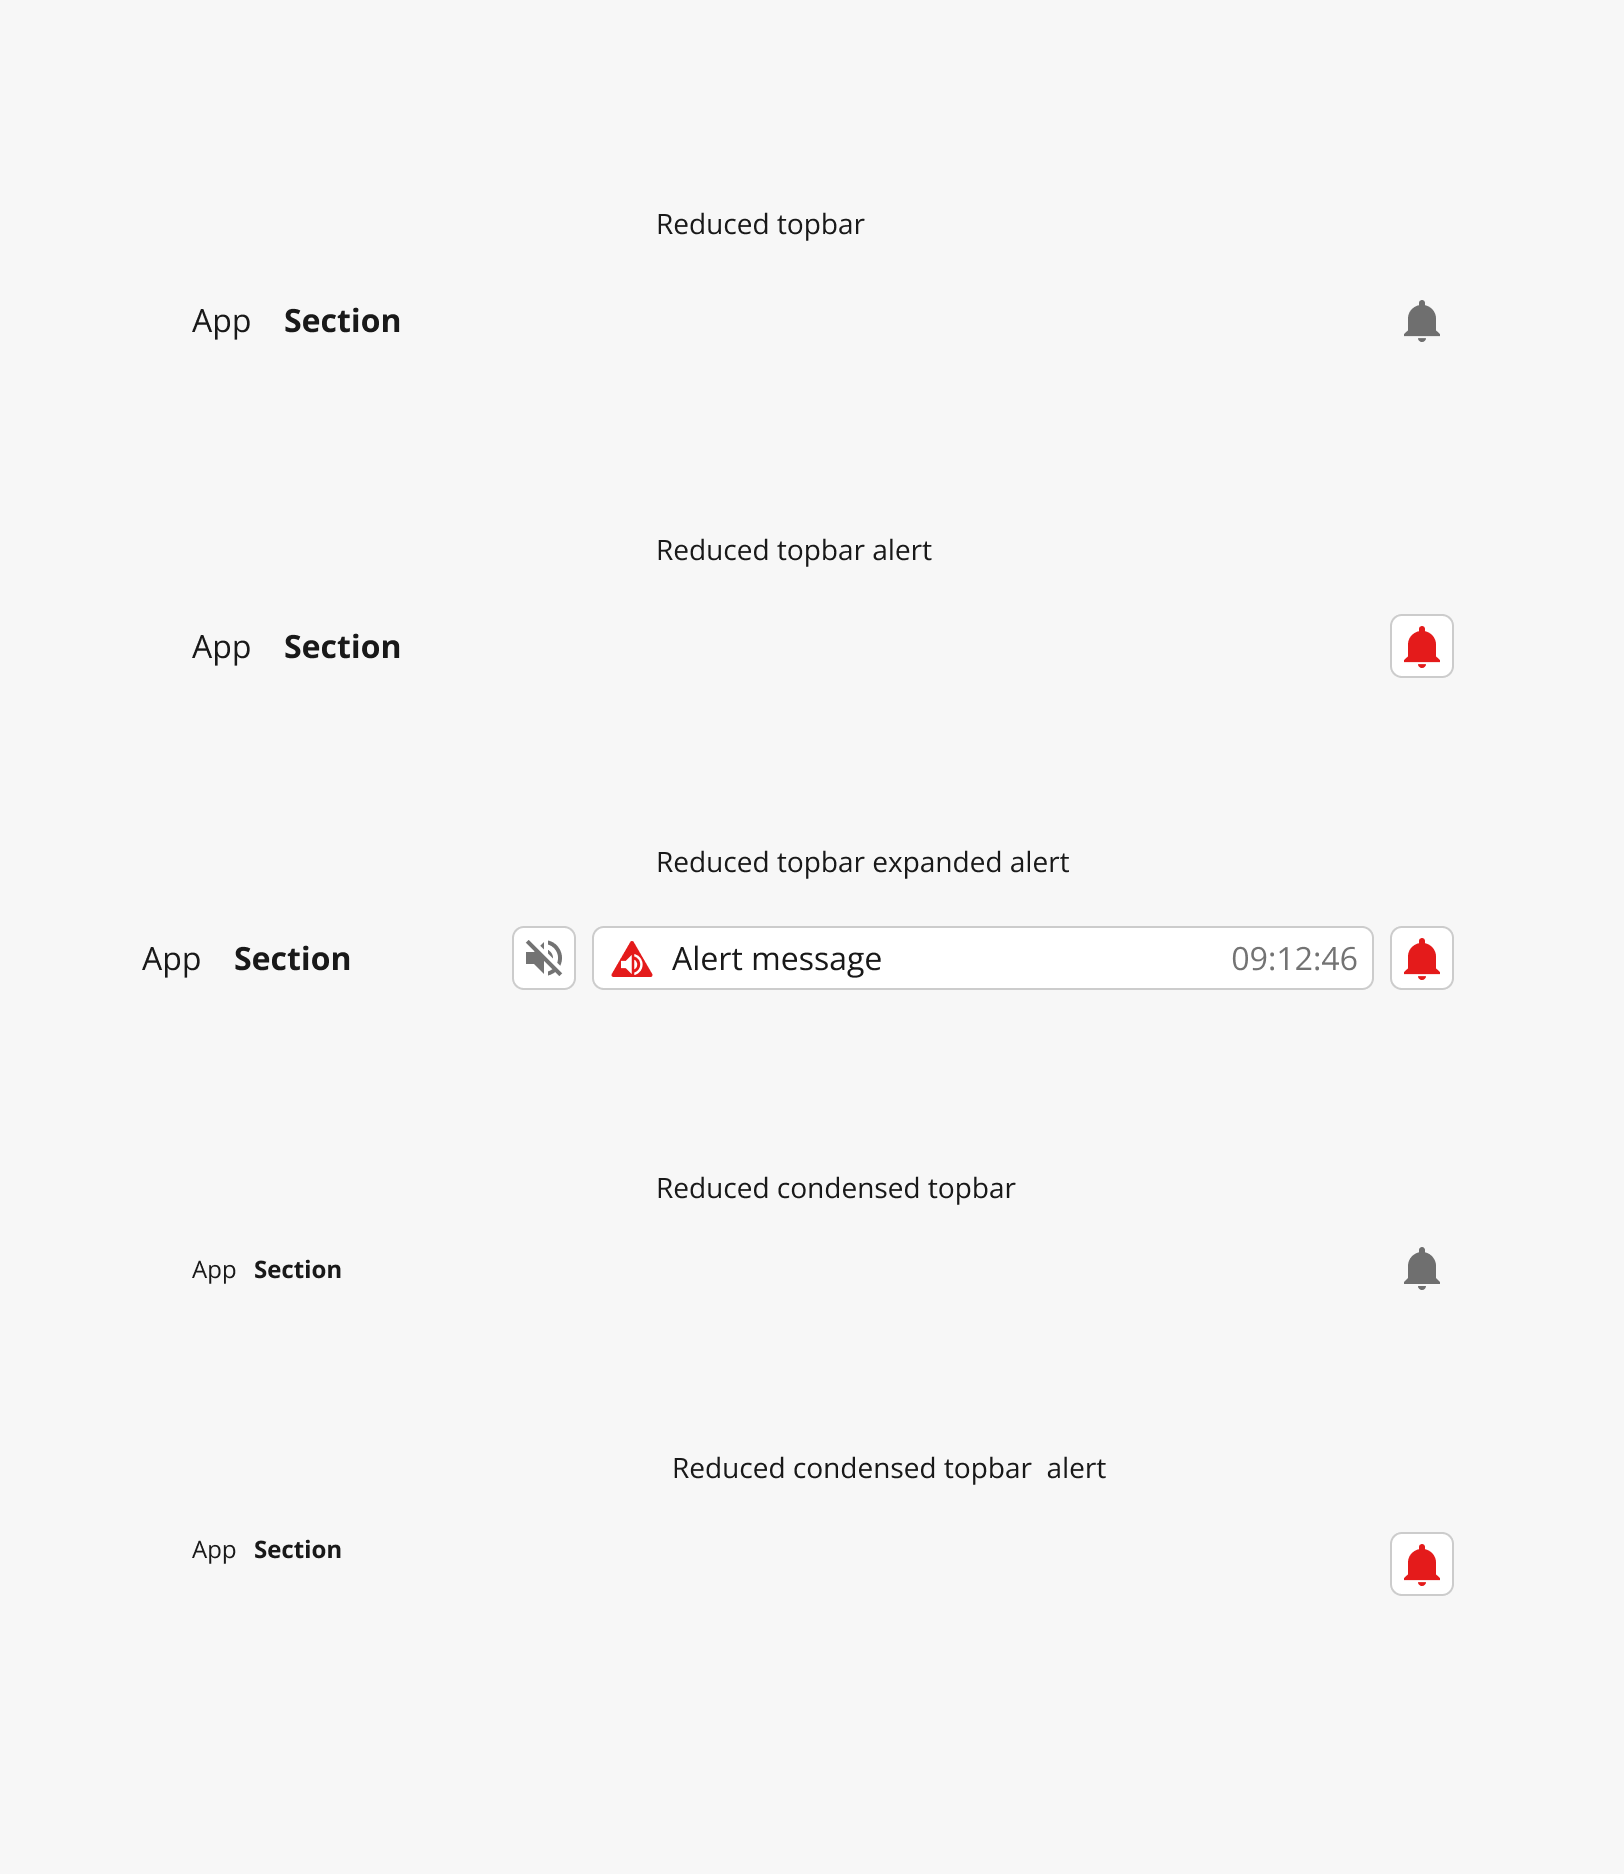
Task: Toggle the mute speaker button
Action: coord(544,958)
